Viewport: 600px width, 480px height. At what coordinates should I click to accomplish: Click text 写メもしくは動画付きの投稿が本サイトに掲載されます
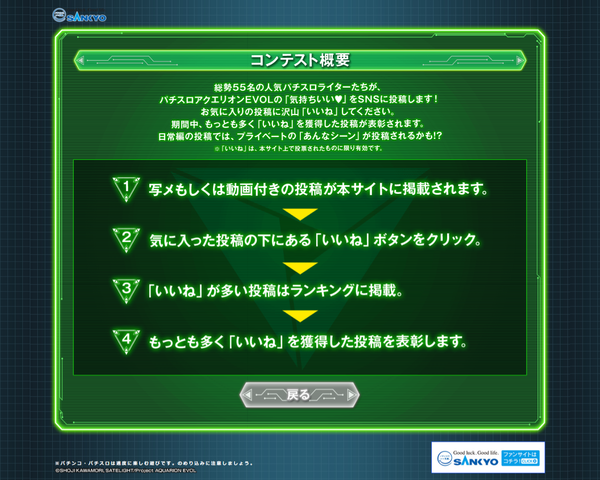(318, 189)
